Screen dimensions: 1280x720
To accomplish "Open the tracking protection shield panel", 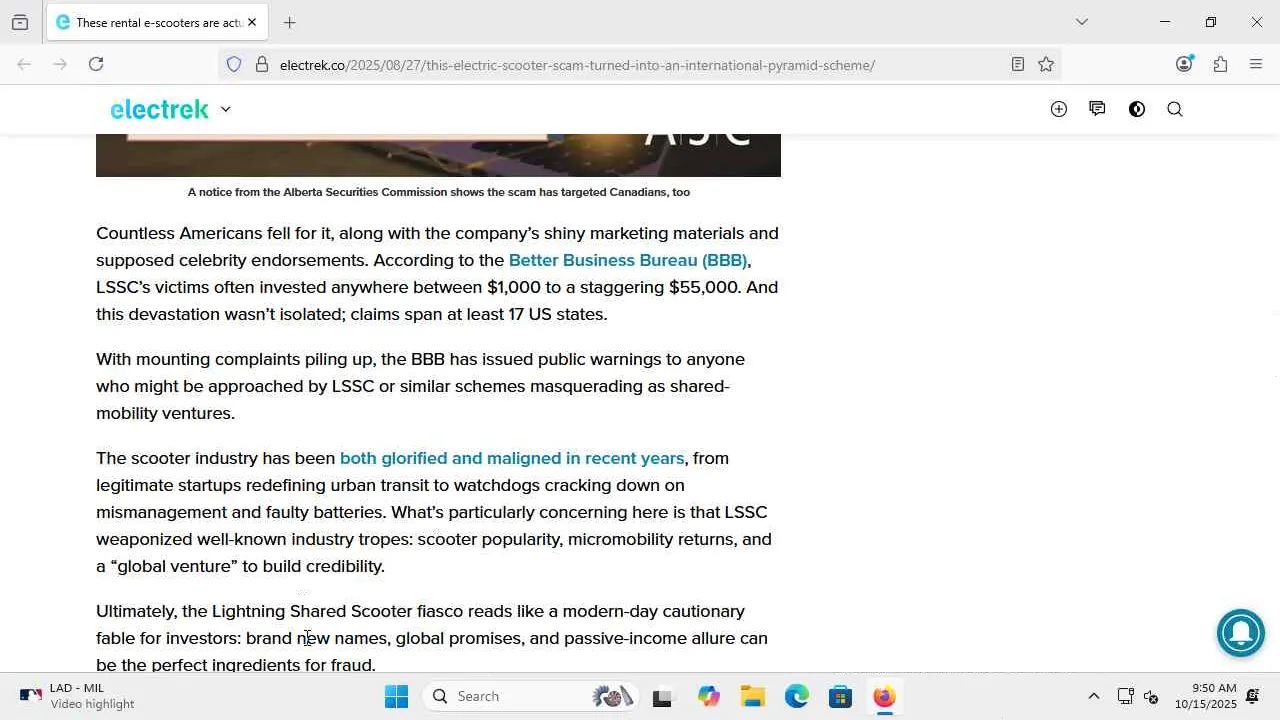I will click(234, 65).
